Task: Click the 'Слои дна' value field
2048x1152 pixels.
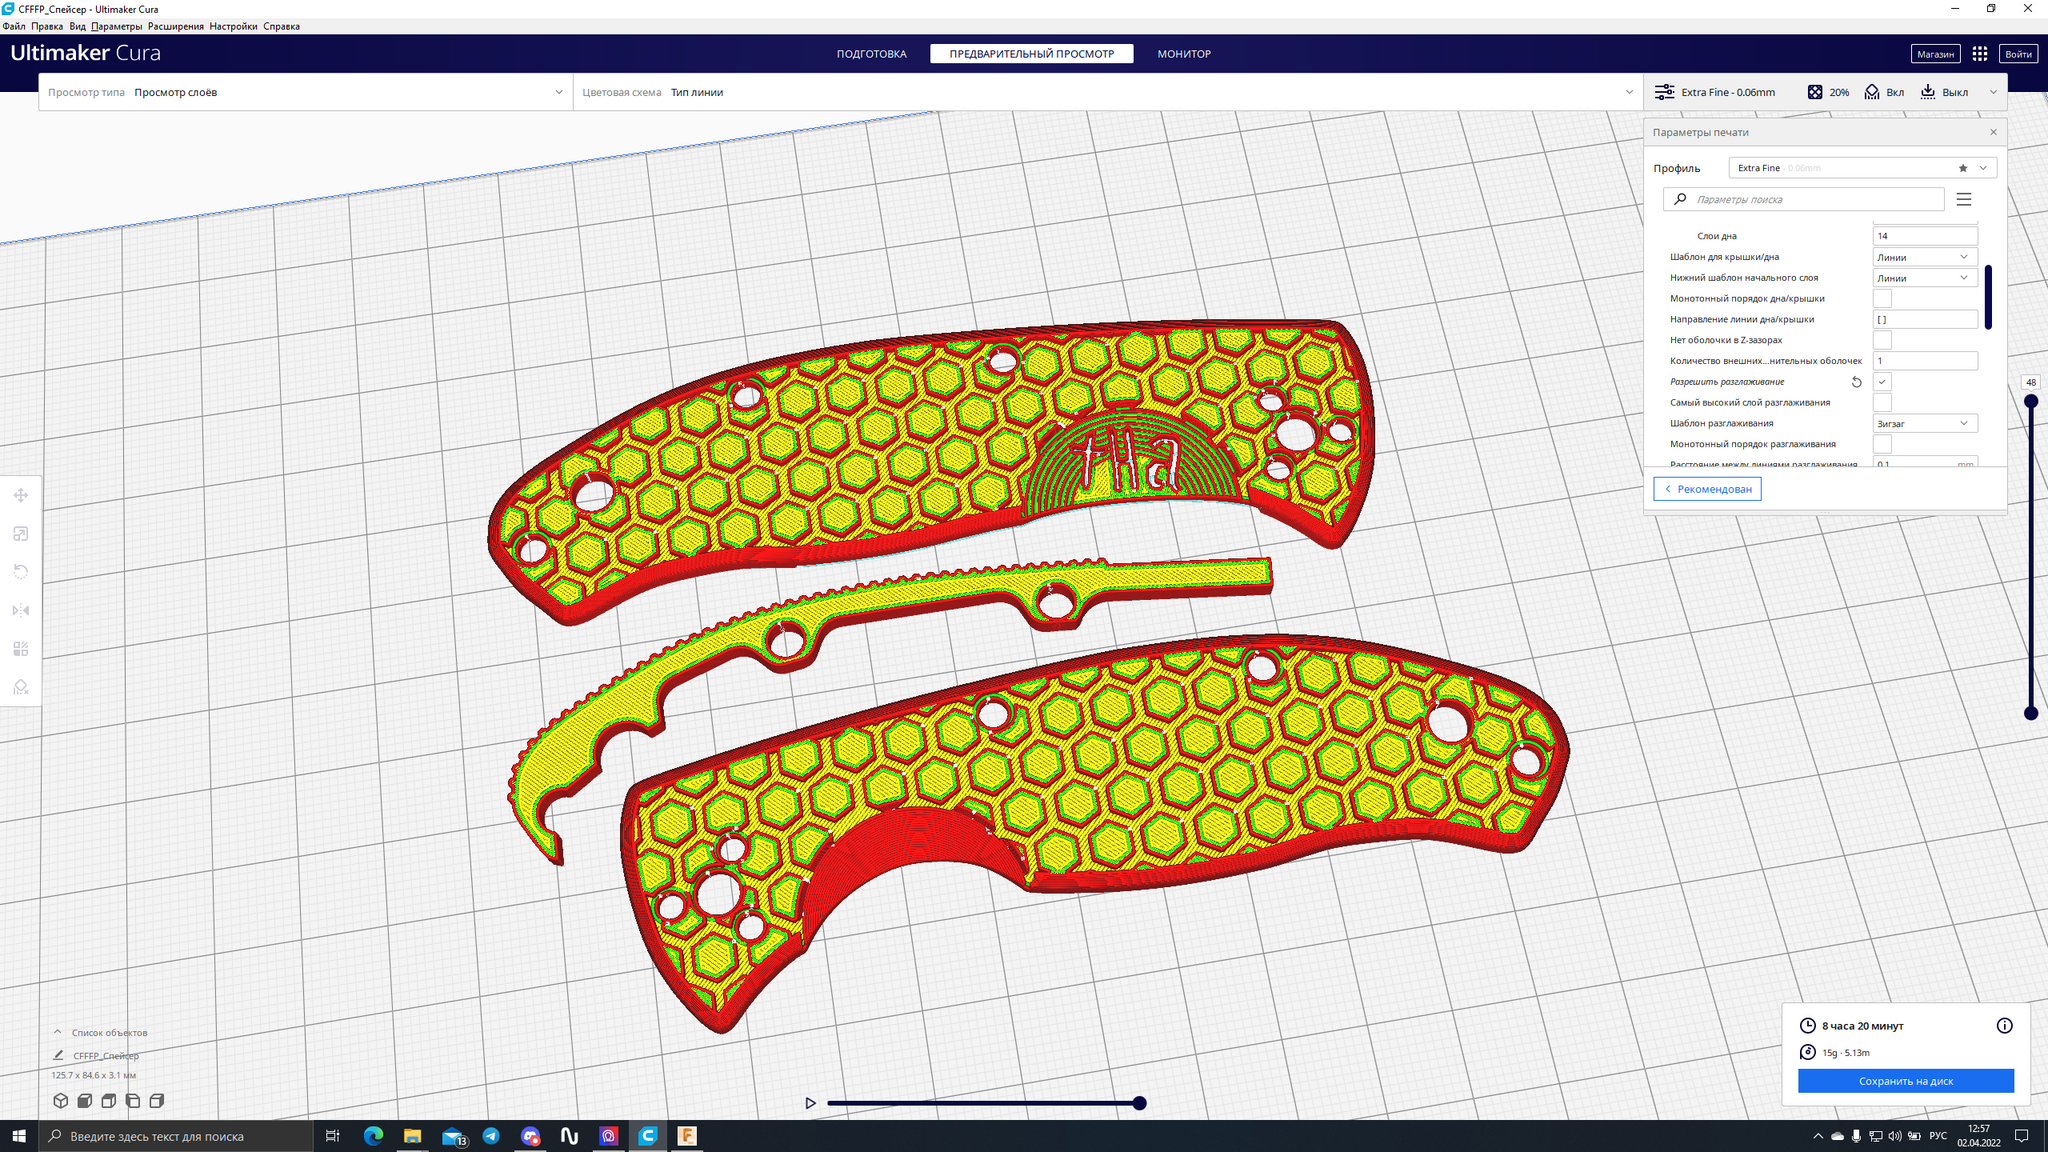Action: click(1925, 236)
